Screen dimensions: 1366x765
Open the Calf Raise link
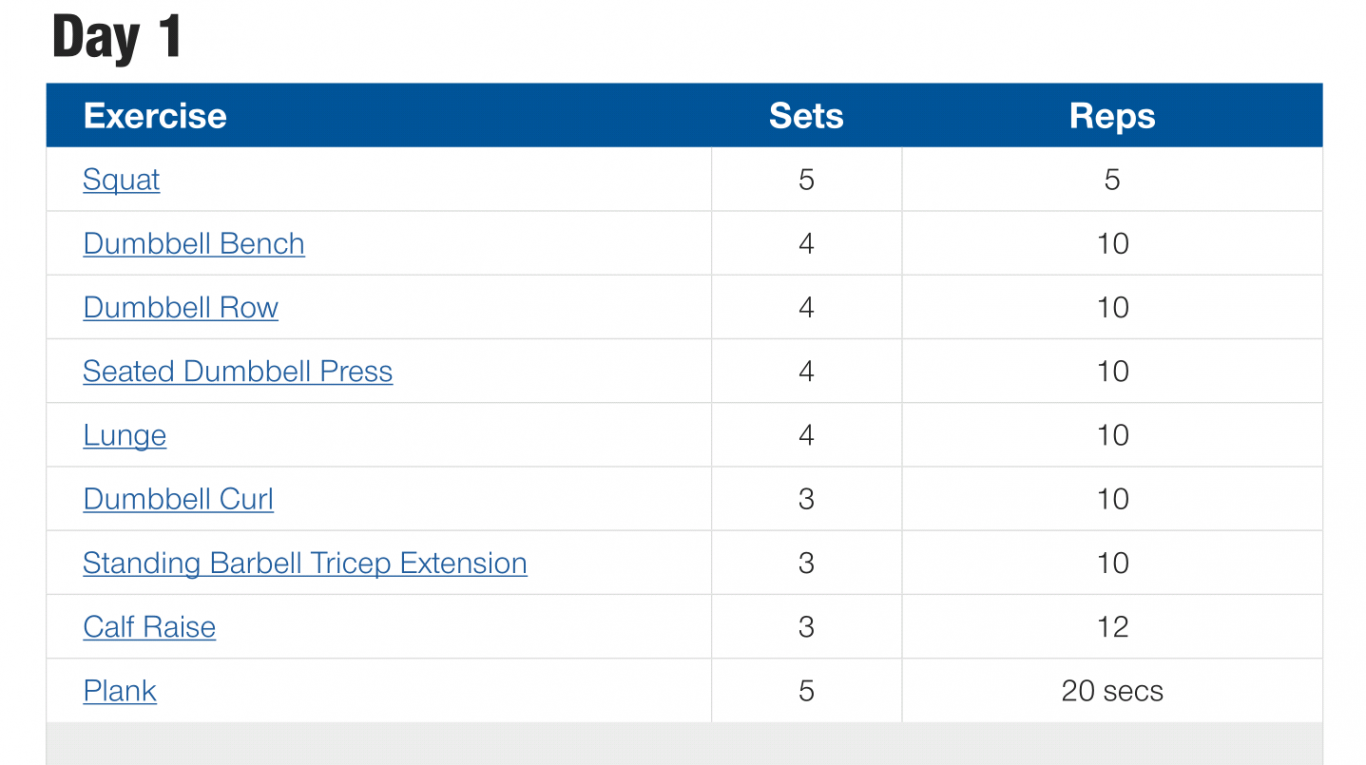pos(149,628)
